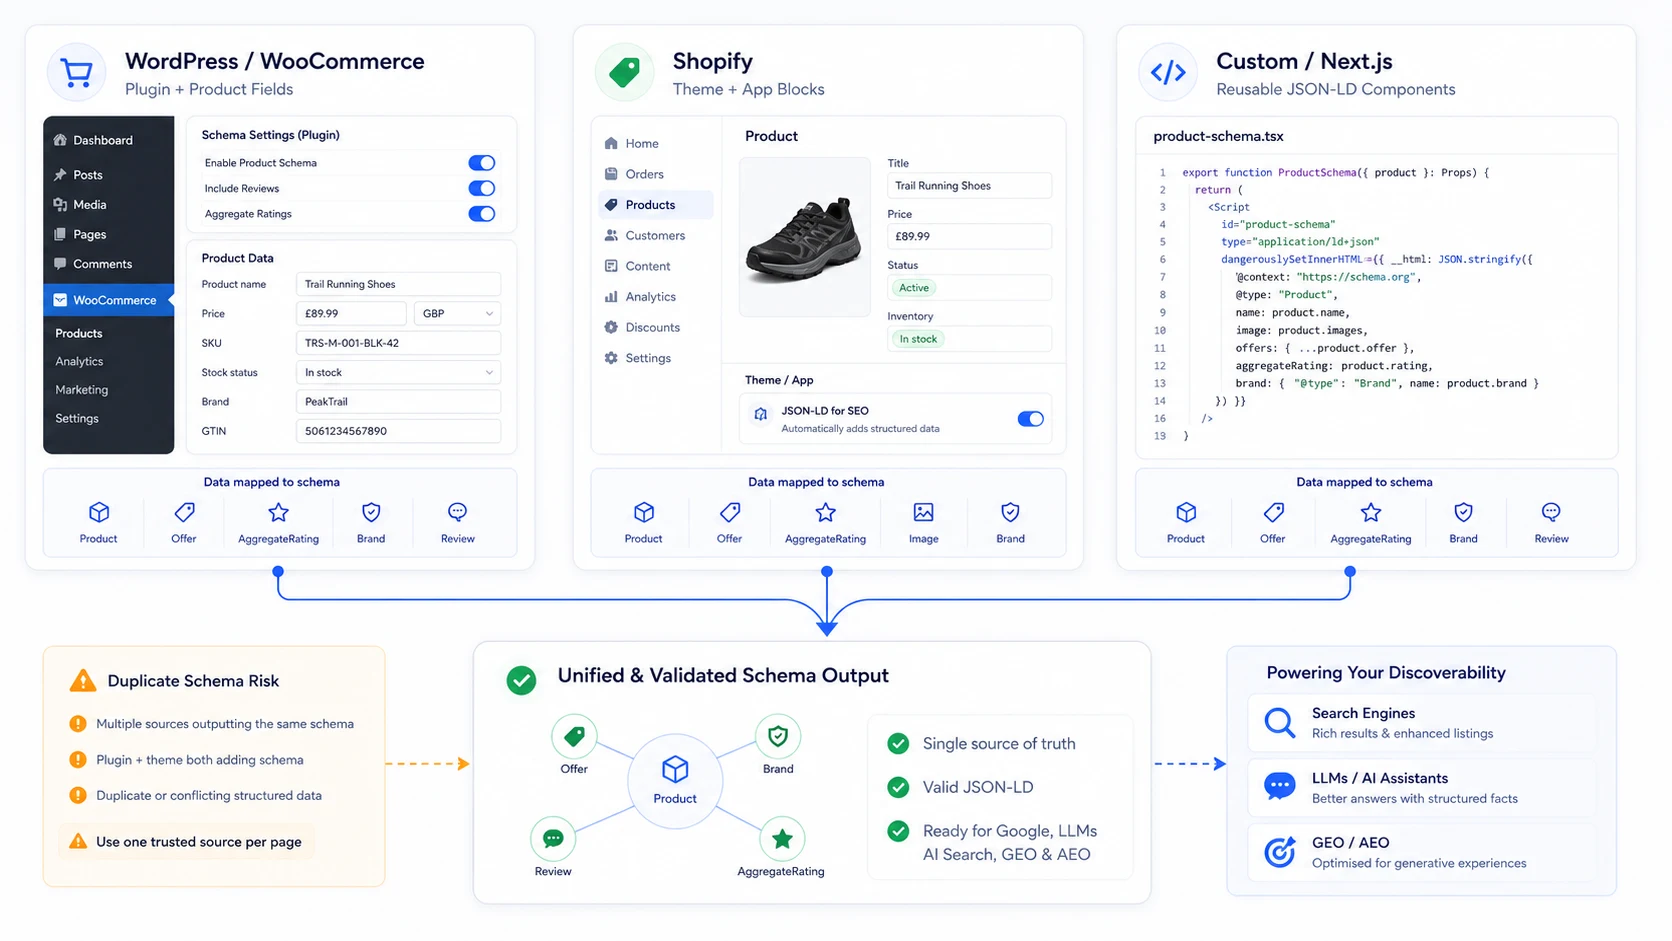Screen dimensions: 1672x941
Task: Select the product-schema.tsx file tab
Action: click(x=1218, y=136)
